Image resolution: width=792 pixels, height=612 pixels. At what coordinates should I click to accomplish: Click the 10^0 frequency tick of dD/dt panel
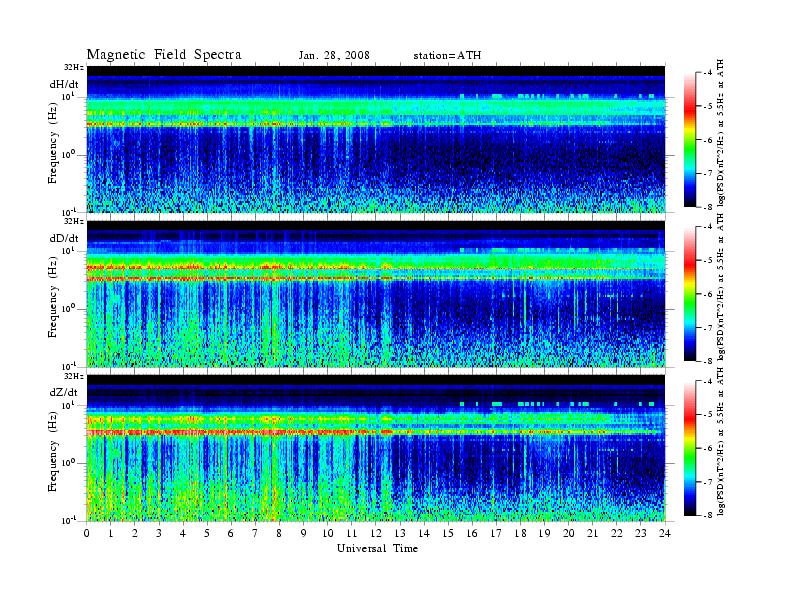(x=68, y=309)
